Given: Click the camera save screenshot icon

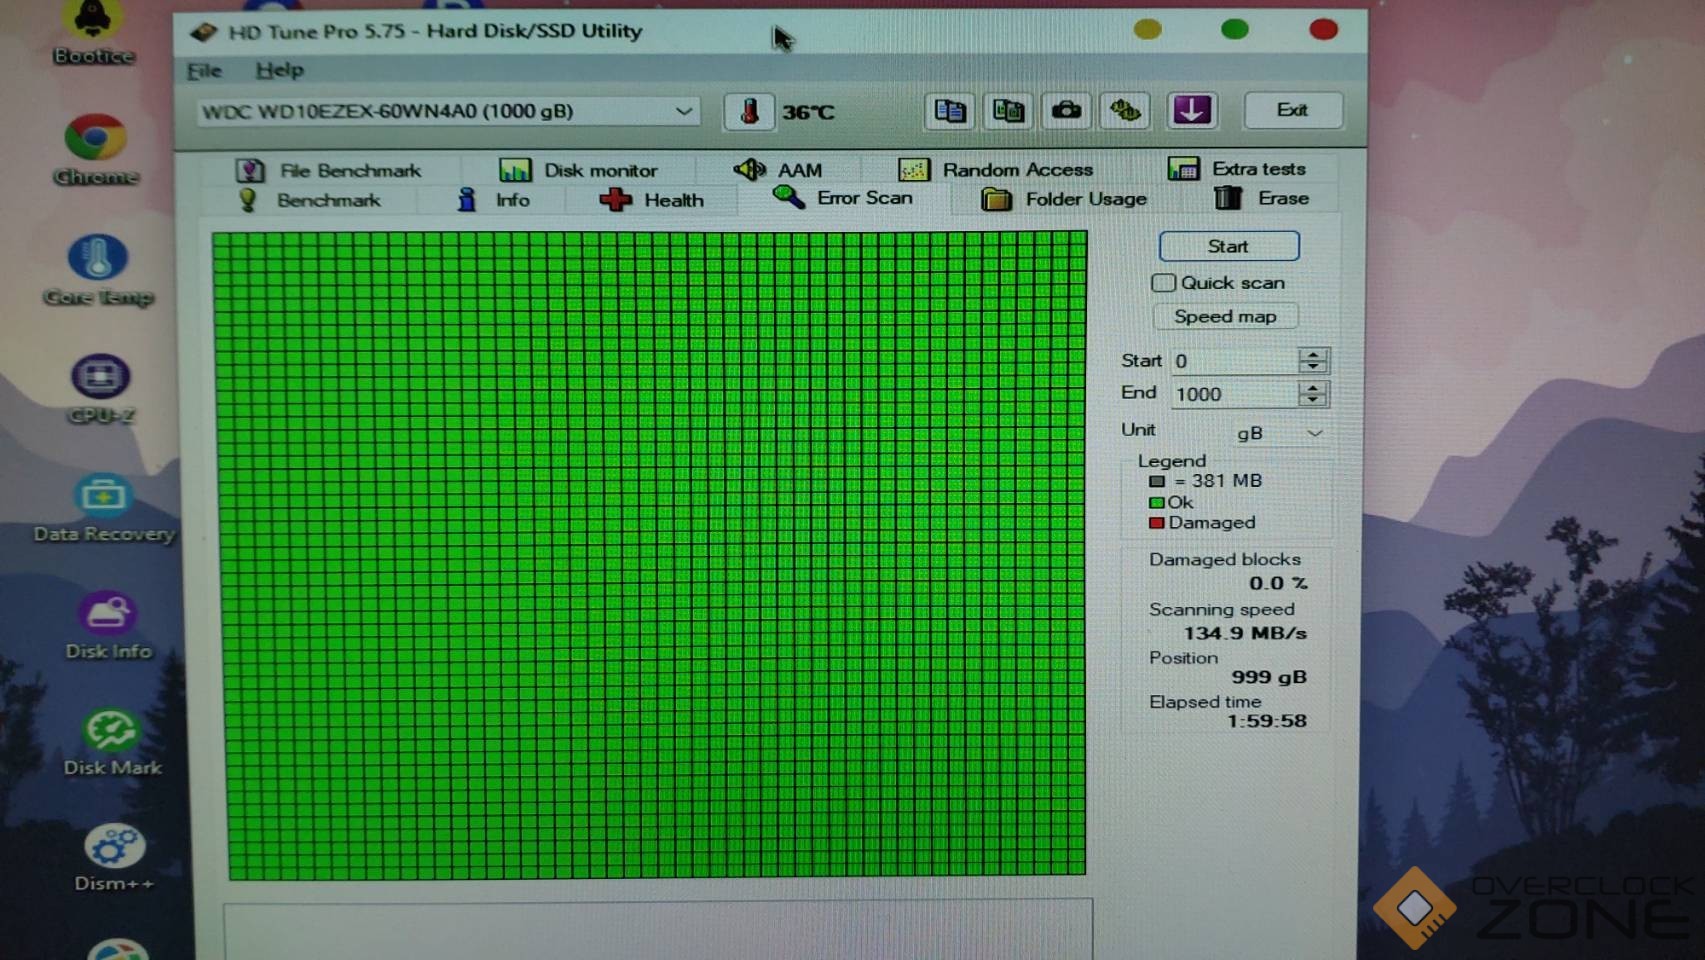Looking at the screenshot, I should [1066, 111].
